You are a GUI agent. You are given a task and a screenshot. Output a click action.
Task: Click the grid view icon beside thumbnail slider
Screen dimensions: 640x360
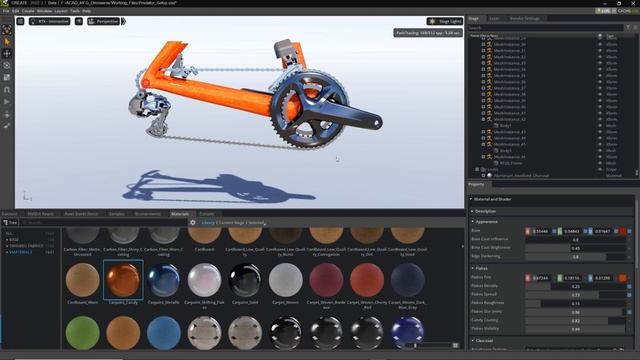click(x=456, y=345)
